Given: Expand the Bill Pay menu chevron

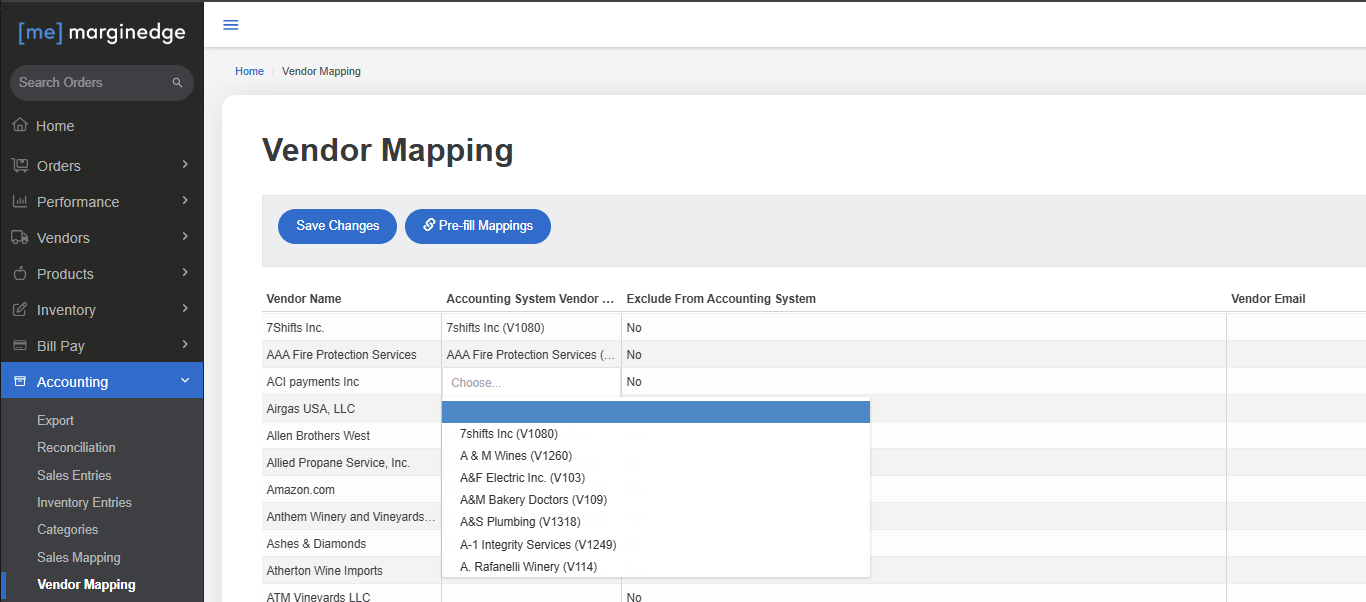Looking at the screenshot, I should click(x=185, y=345).
